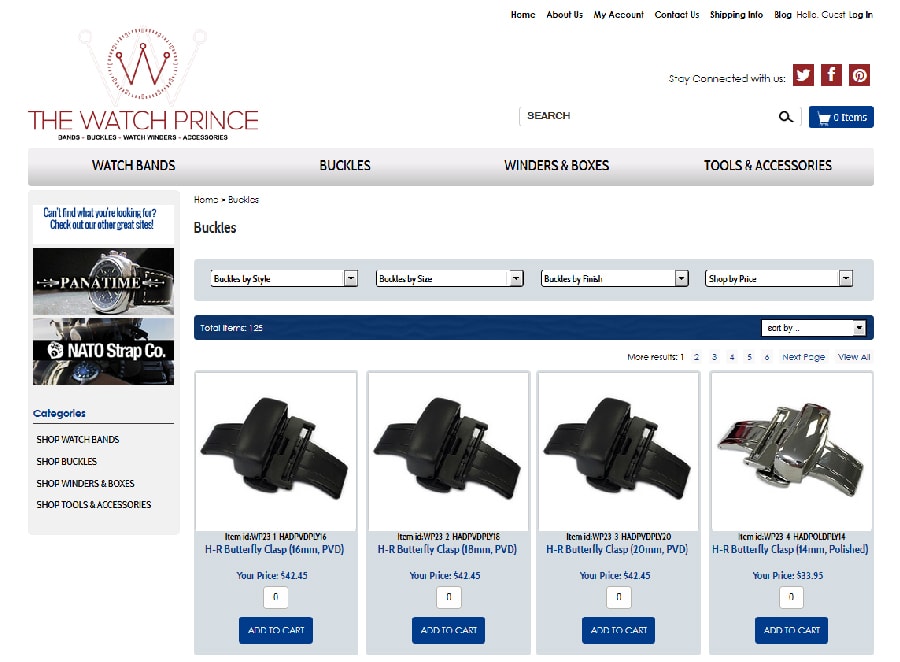Open the Buckles by Finish dropdown
This screenshot has width=900, height=662.
pos(614,278)
